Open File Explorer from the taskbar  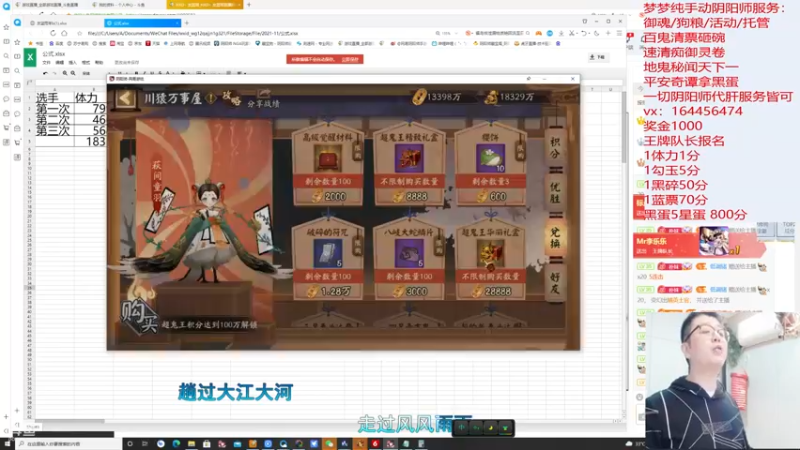191,444
